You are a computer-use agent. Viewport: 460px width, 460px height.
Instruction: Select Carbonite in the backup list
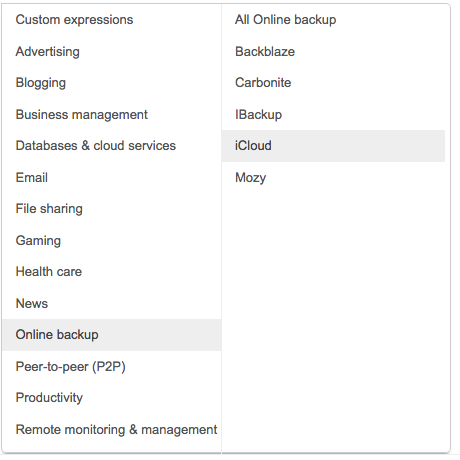(x=333, y=83)
